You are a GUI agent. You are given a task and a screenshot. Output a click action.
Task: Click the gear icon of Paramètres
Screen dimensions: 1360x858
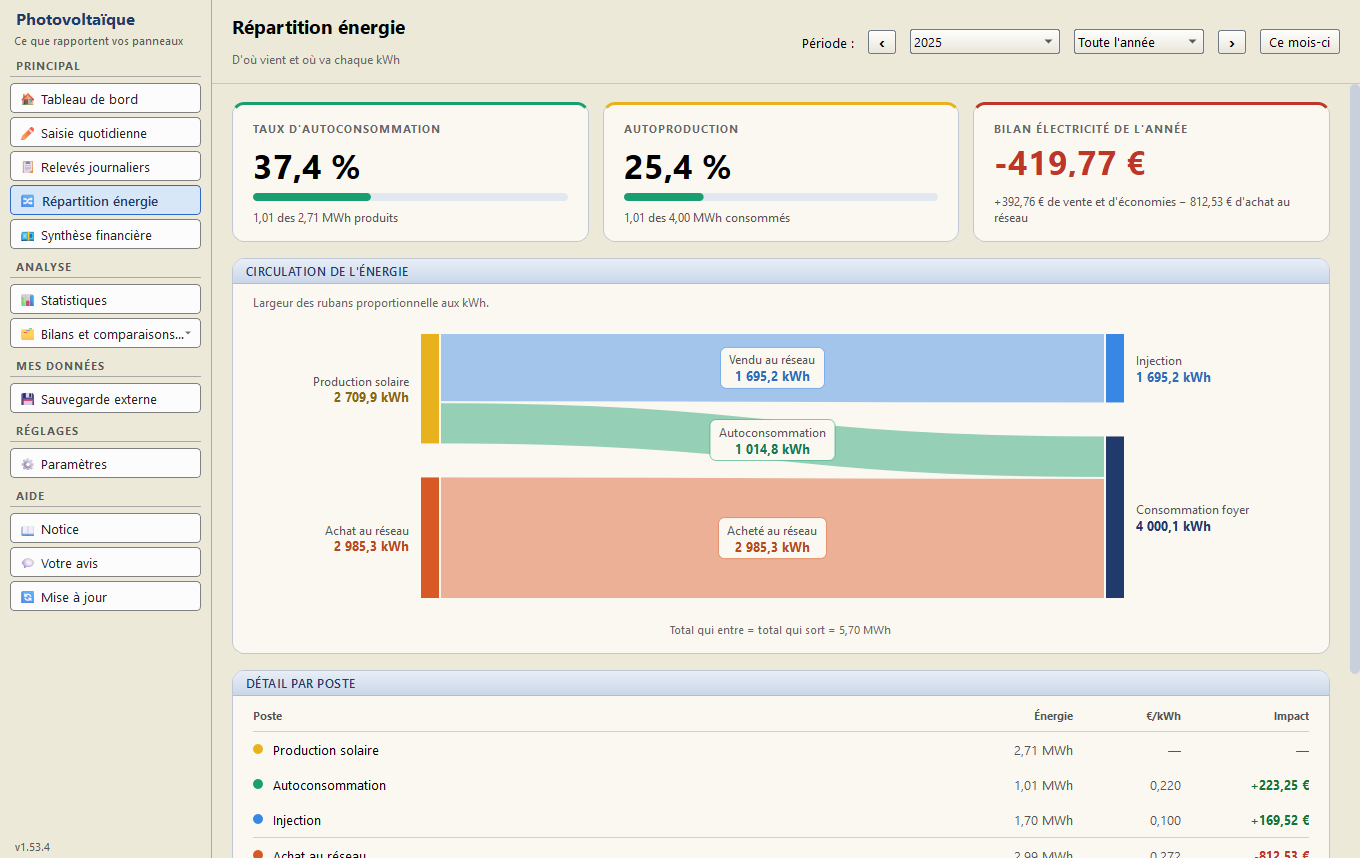pyautogui.click(x=28, y=464)
